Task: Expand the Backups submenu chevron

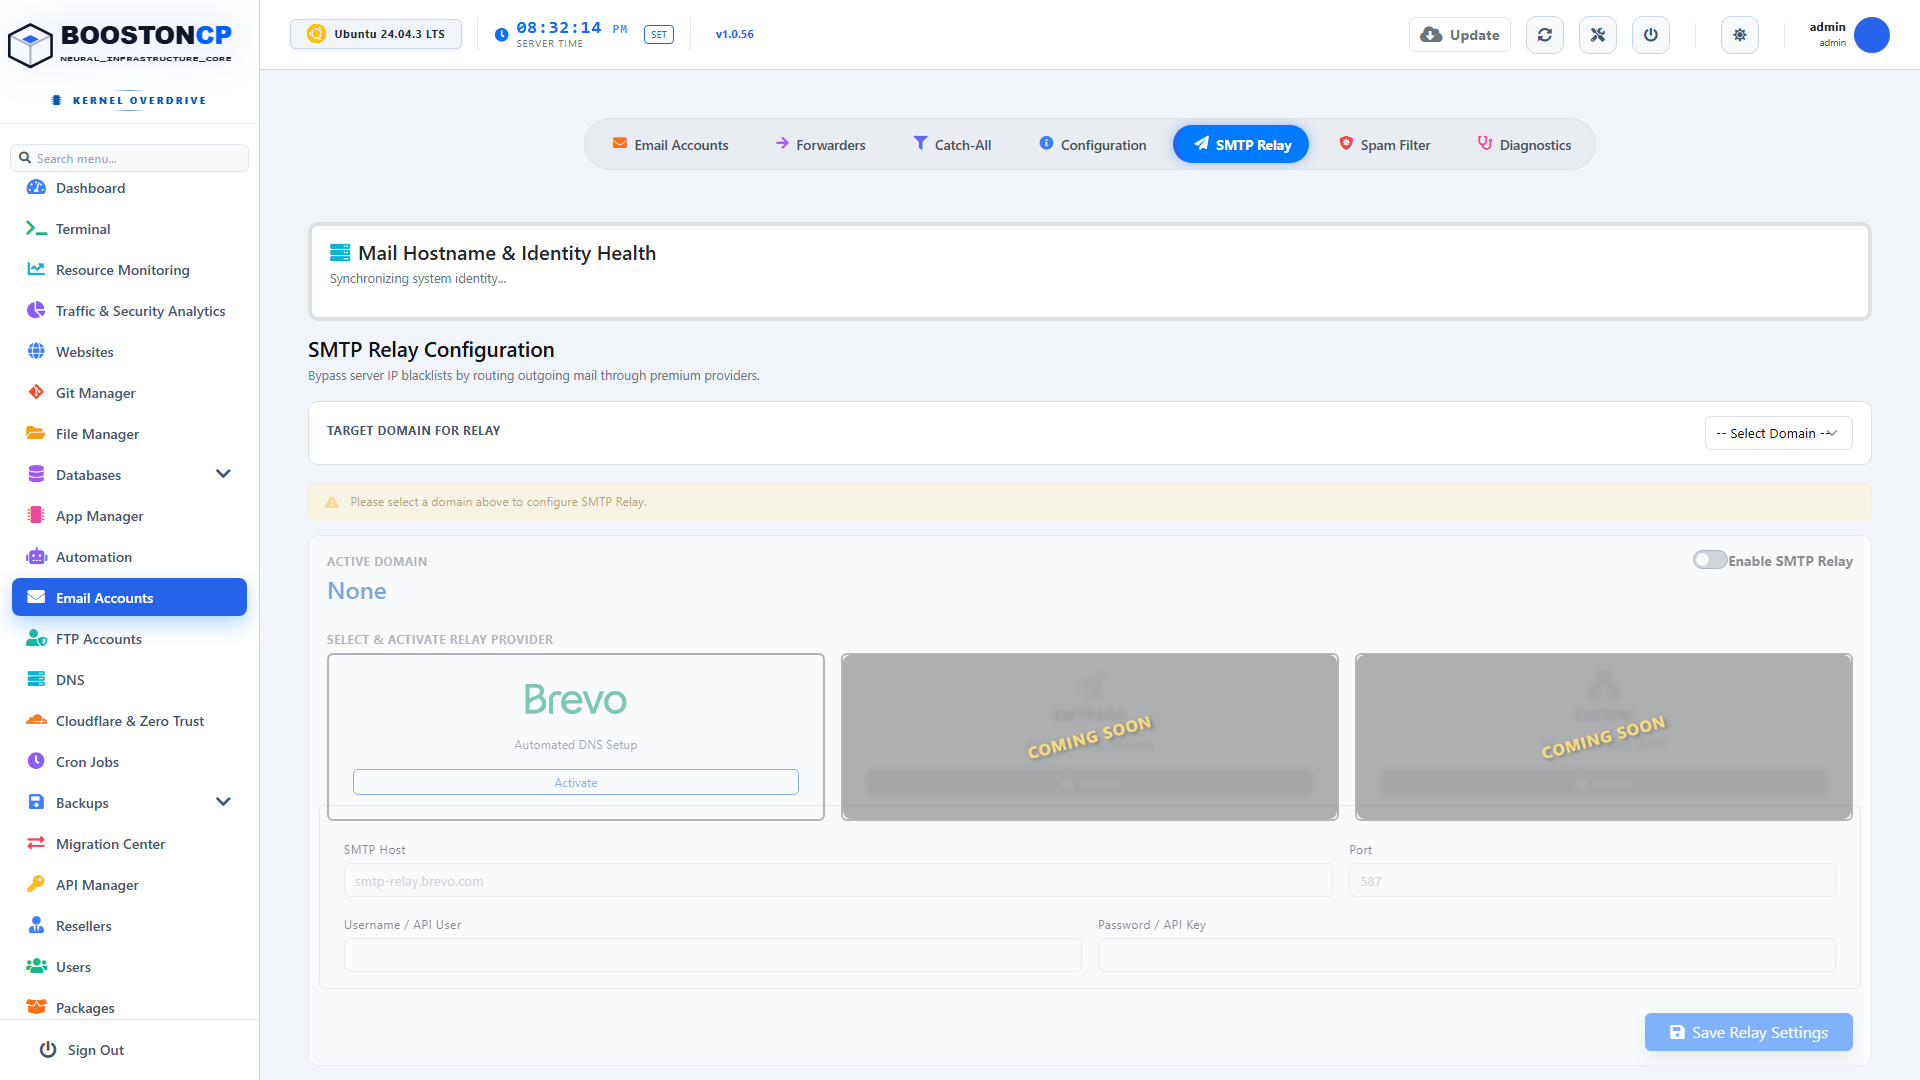Action: [223, 802]
